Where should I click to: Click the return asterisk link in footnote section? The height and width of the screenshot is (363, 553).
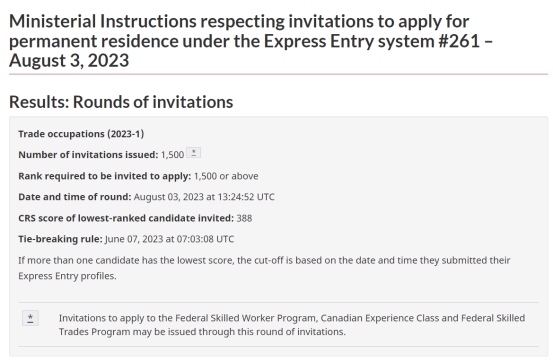click(30, 318)
